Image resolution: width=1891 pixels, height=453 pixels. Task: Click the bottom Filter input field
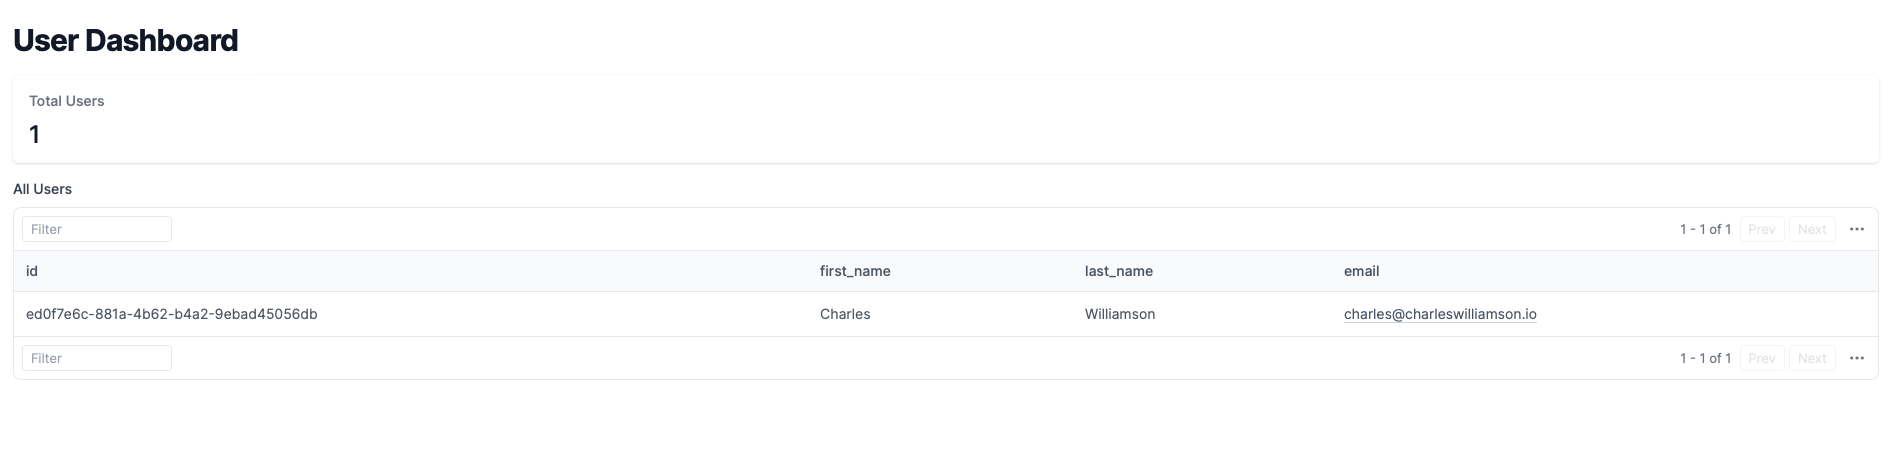click(x=97, y=358)
